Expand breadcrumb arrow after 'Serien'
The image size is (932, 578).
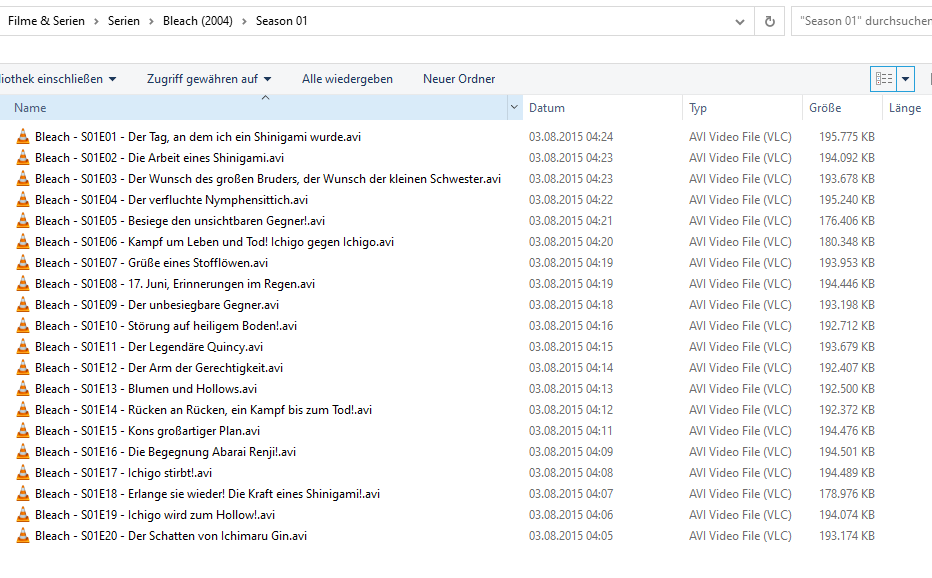coord(151,21)
